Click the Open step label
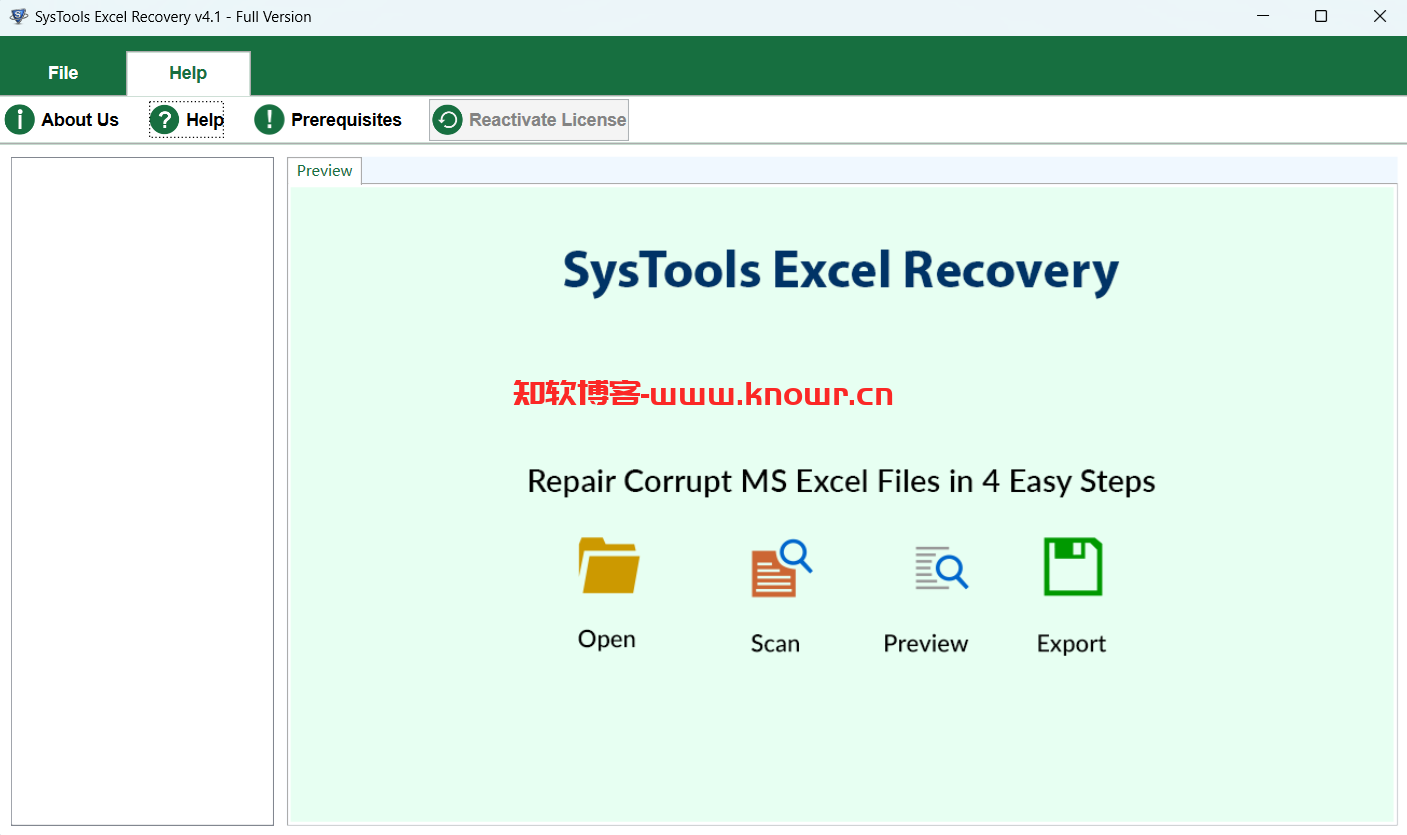Viewport: 1407px width, 835px height. tap(607, 640)
